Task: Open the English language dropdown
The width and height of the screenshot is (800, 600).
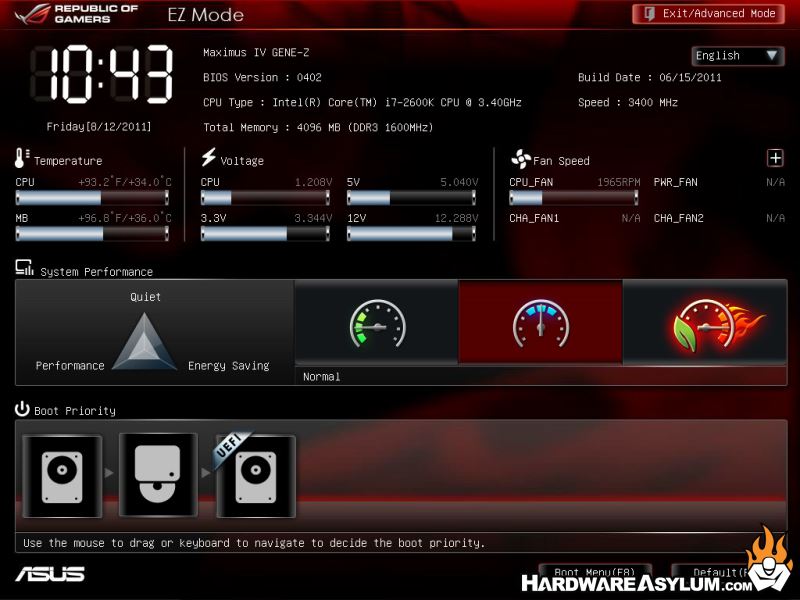Action: [x=737, y=56]
